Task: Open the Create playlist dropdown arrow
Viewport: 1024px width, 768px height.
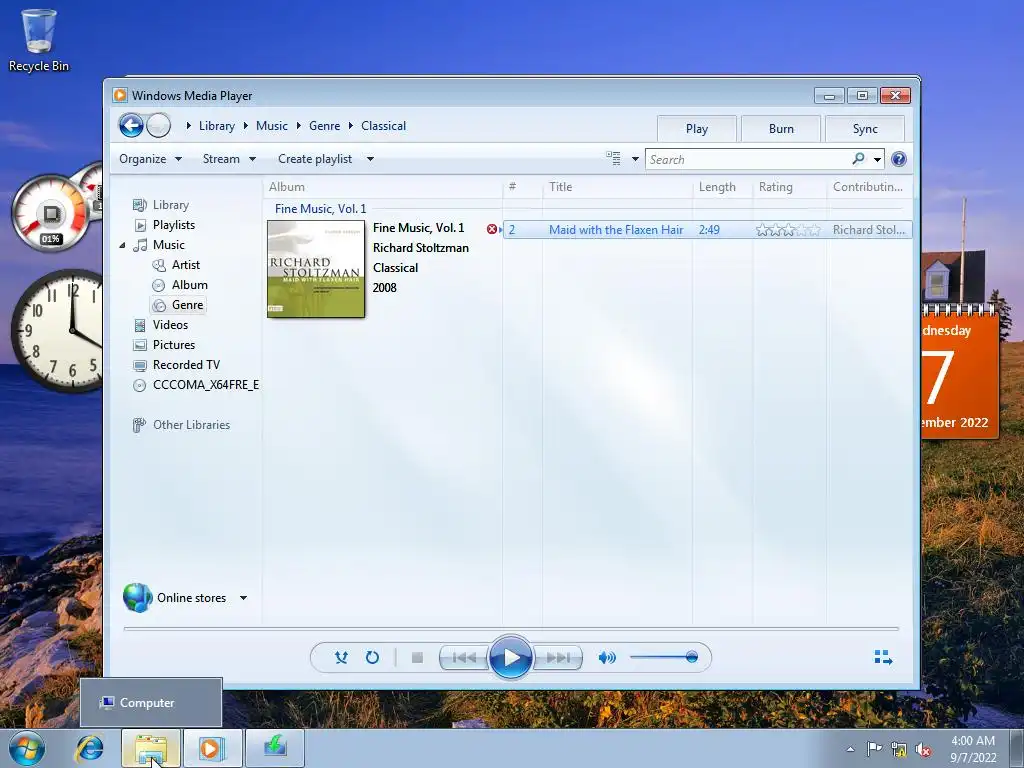Action: (370, 159)
